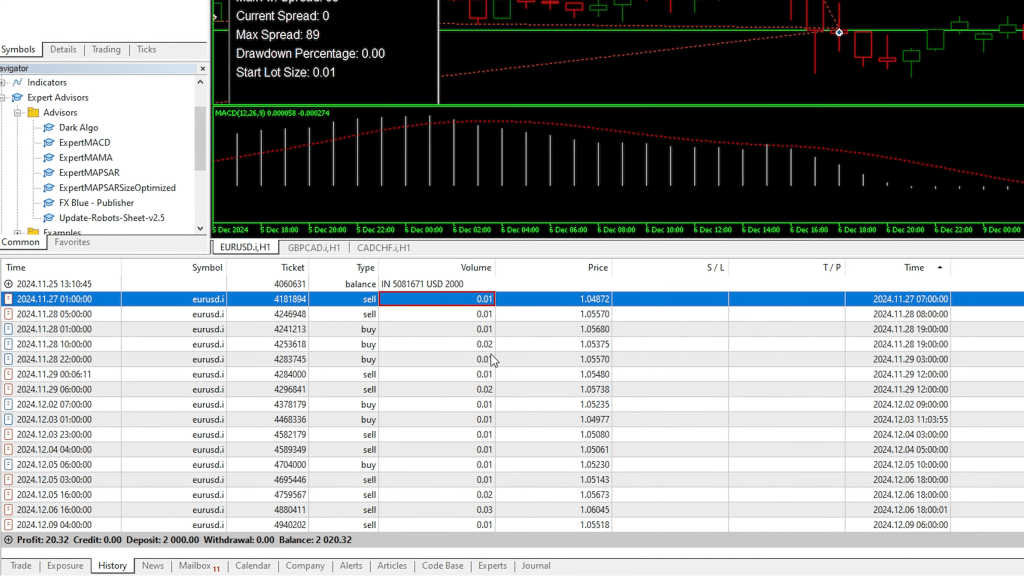The image size is (1024, 576).
Task: Click the summary icon beside Profit: 20.32
Action: point(9,540)
